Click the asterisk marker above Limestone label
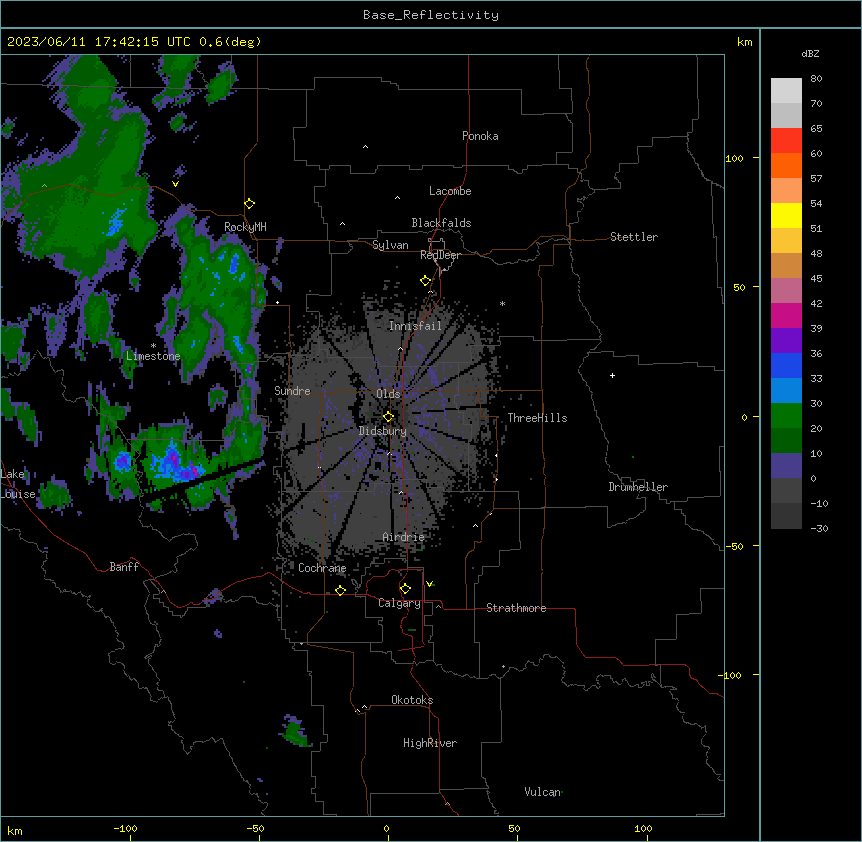Image resolution: width=862 pixels, height=842 pixels. tap(153, 346)
